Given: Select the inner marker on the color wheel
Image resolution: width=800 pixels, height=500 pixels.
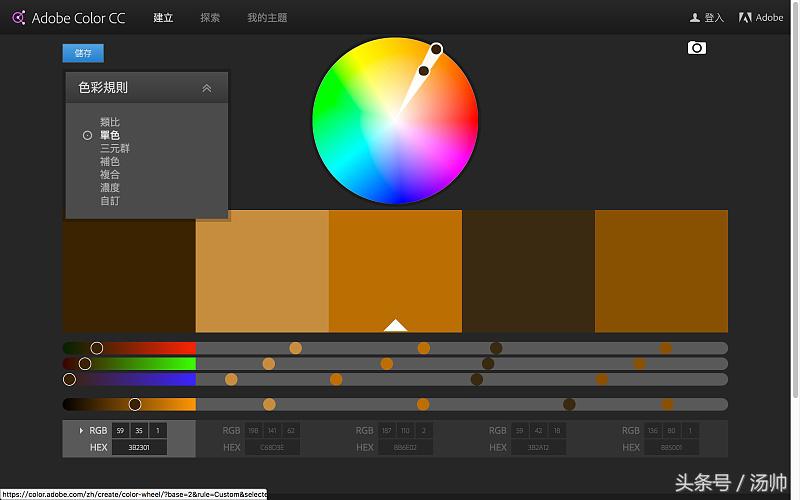Looking at the screenshot, I should tap(423, 71).
